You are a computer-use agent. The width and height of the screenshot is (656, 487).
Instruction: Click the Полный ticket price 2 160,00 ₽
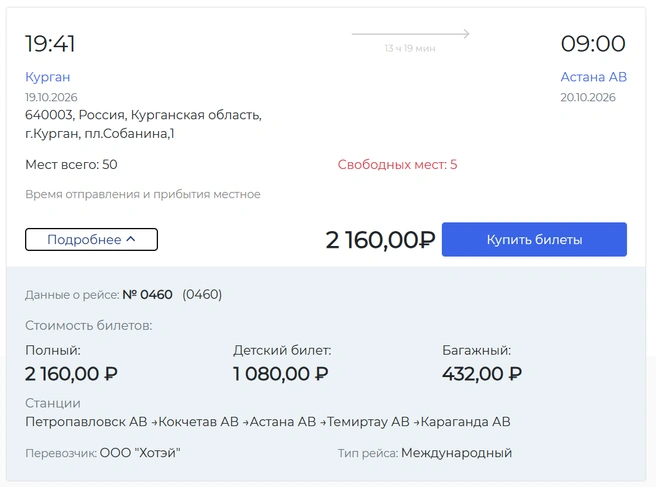[x=71, y=374]
